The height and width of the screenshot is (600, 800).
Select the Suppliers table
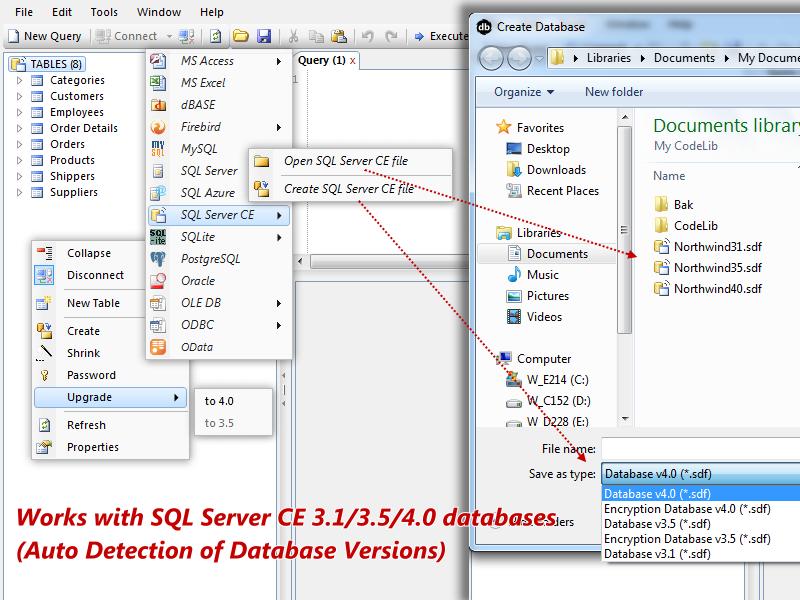(x=74, y=192)
